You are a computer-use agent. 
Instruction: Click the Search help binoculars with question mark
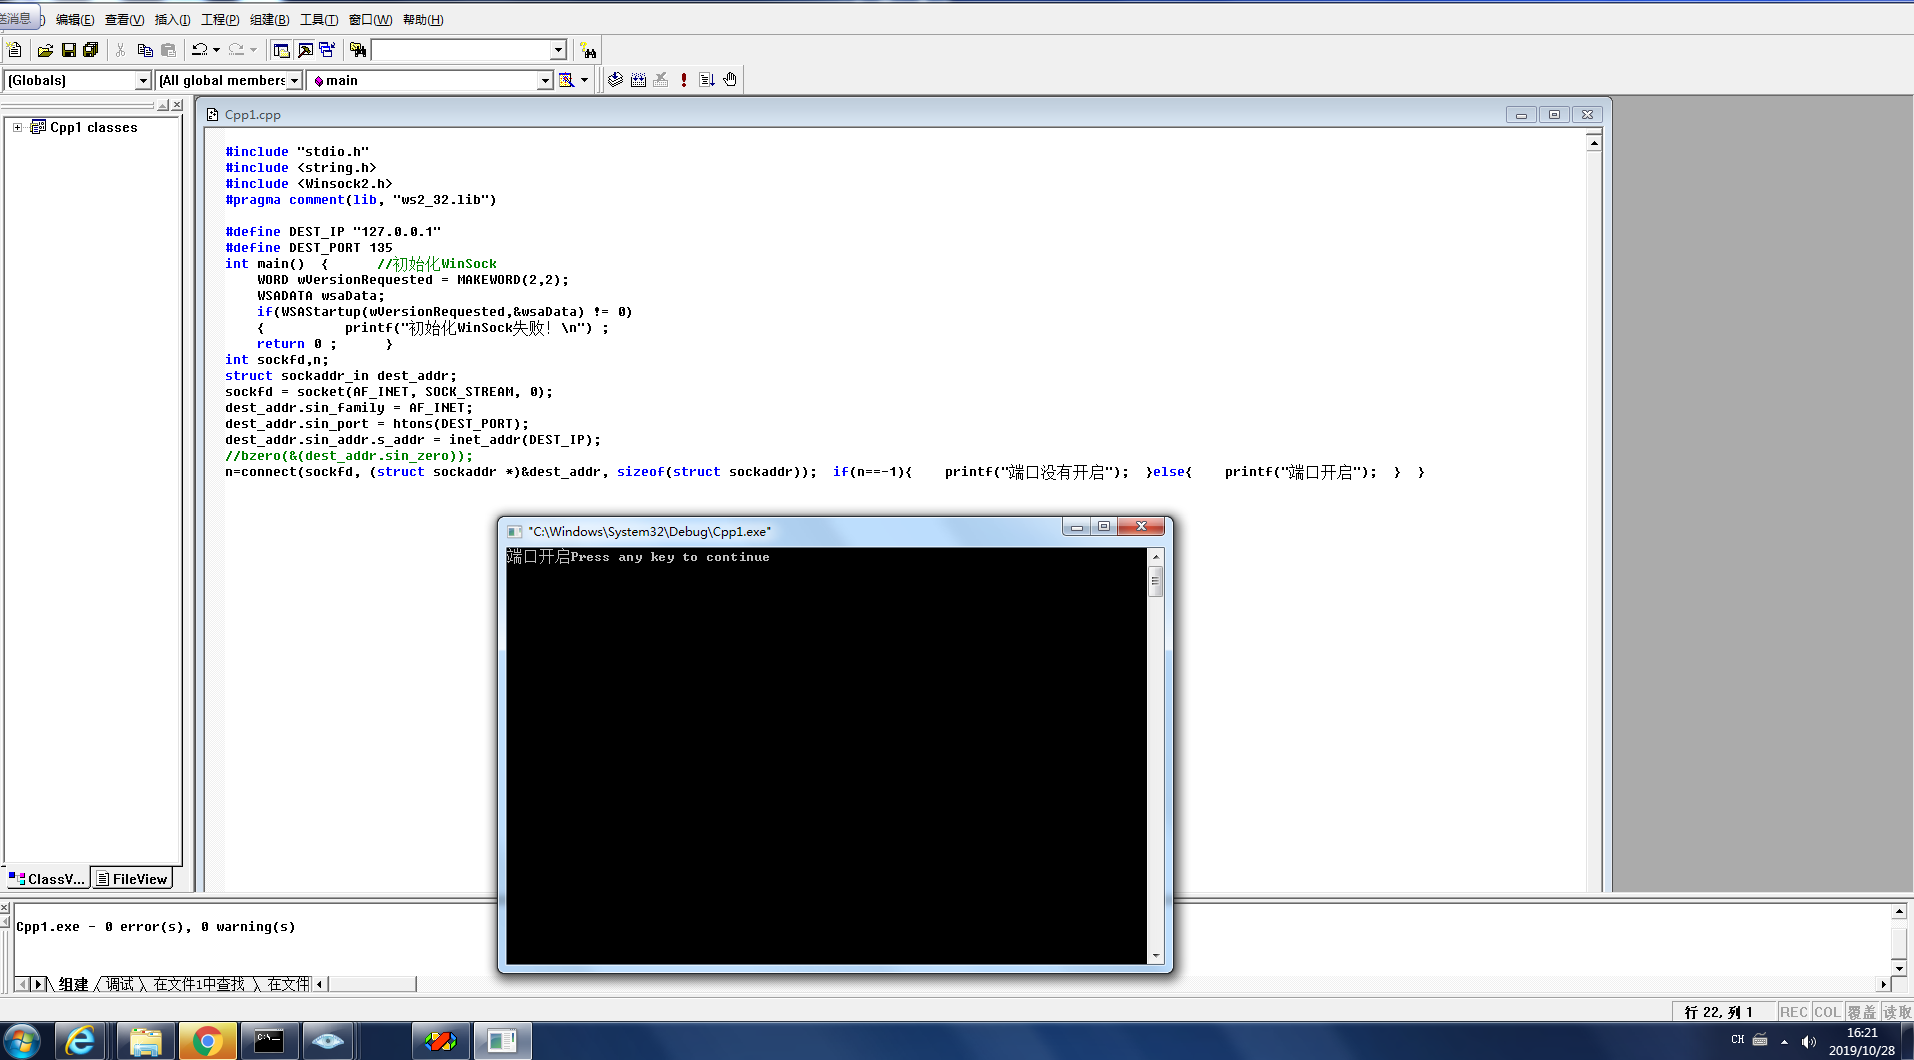click(x=588, y=50)
